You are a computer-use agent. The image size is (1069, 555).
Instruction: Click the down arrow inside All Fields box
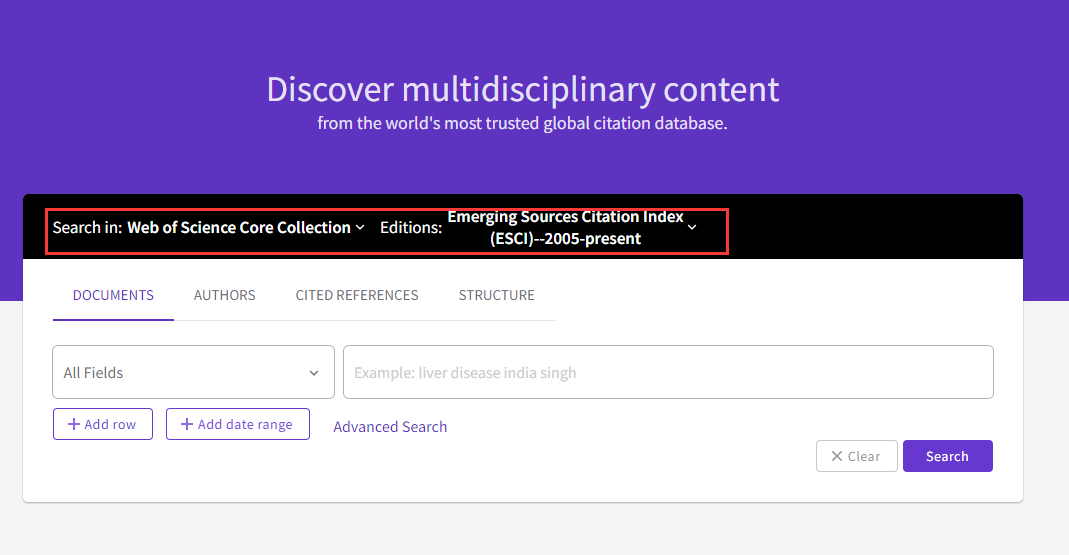[x=314, y=373]
